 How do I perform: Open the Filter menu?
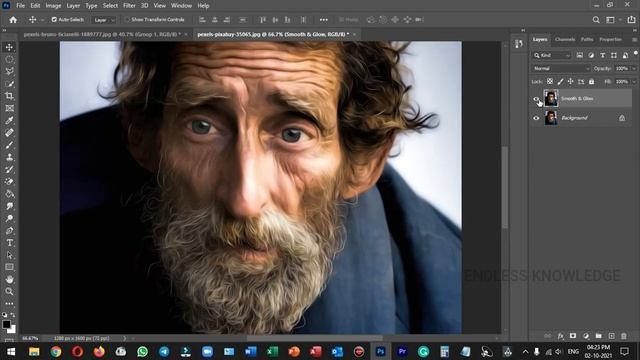point(129,6)
